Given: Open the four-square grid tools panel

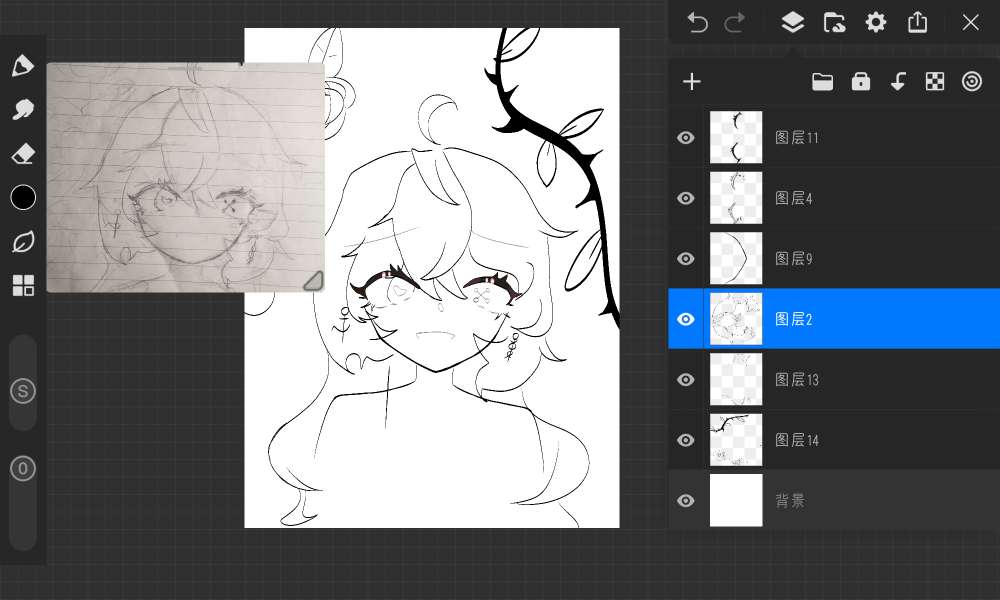Looking at the screenshot, I should pos(22,286).
